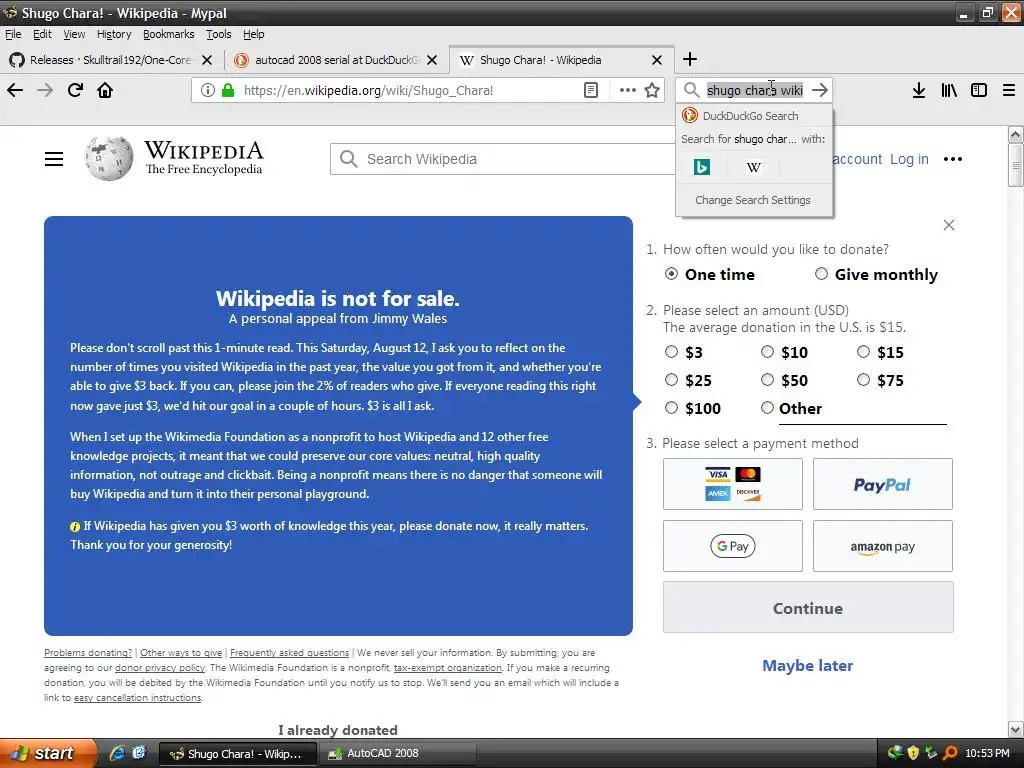
Task: Search with Bing engine icon
Action: click(702, 167)
